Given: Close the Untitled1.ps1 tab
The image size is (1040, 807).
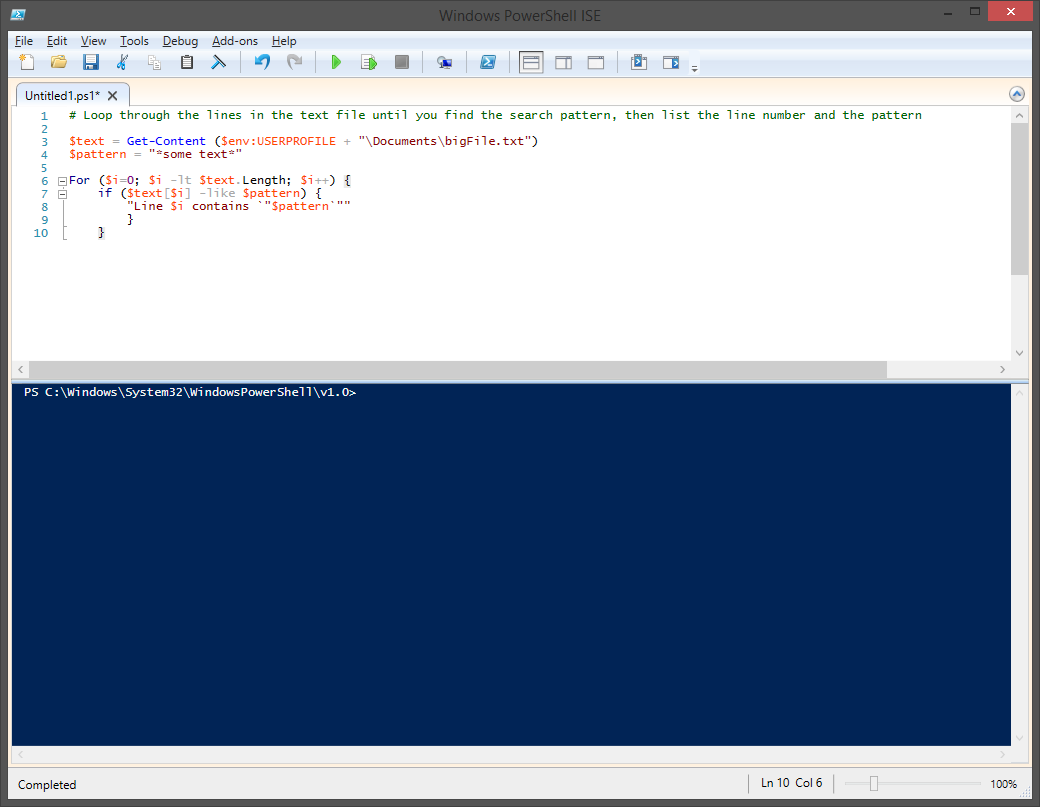Looking at the screenshot, I should pos(112,95).
